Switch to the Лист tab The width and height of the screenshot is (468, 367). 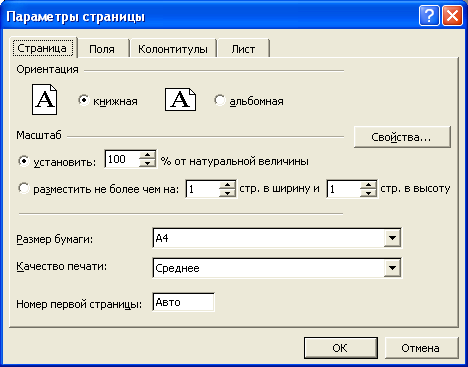(243, 49)
